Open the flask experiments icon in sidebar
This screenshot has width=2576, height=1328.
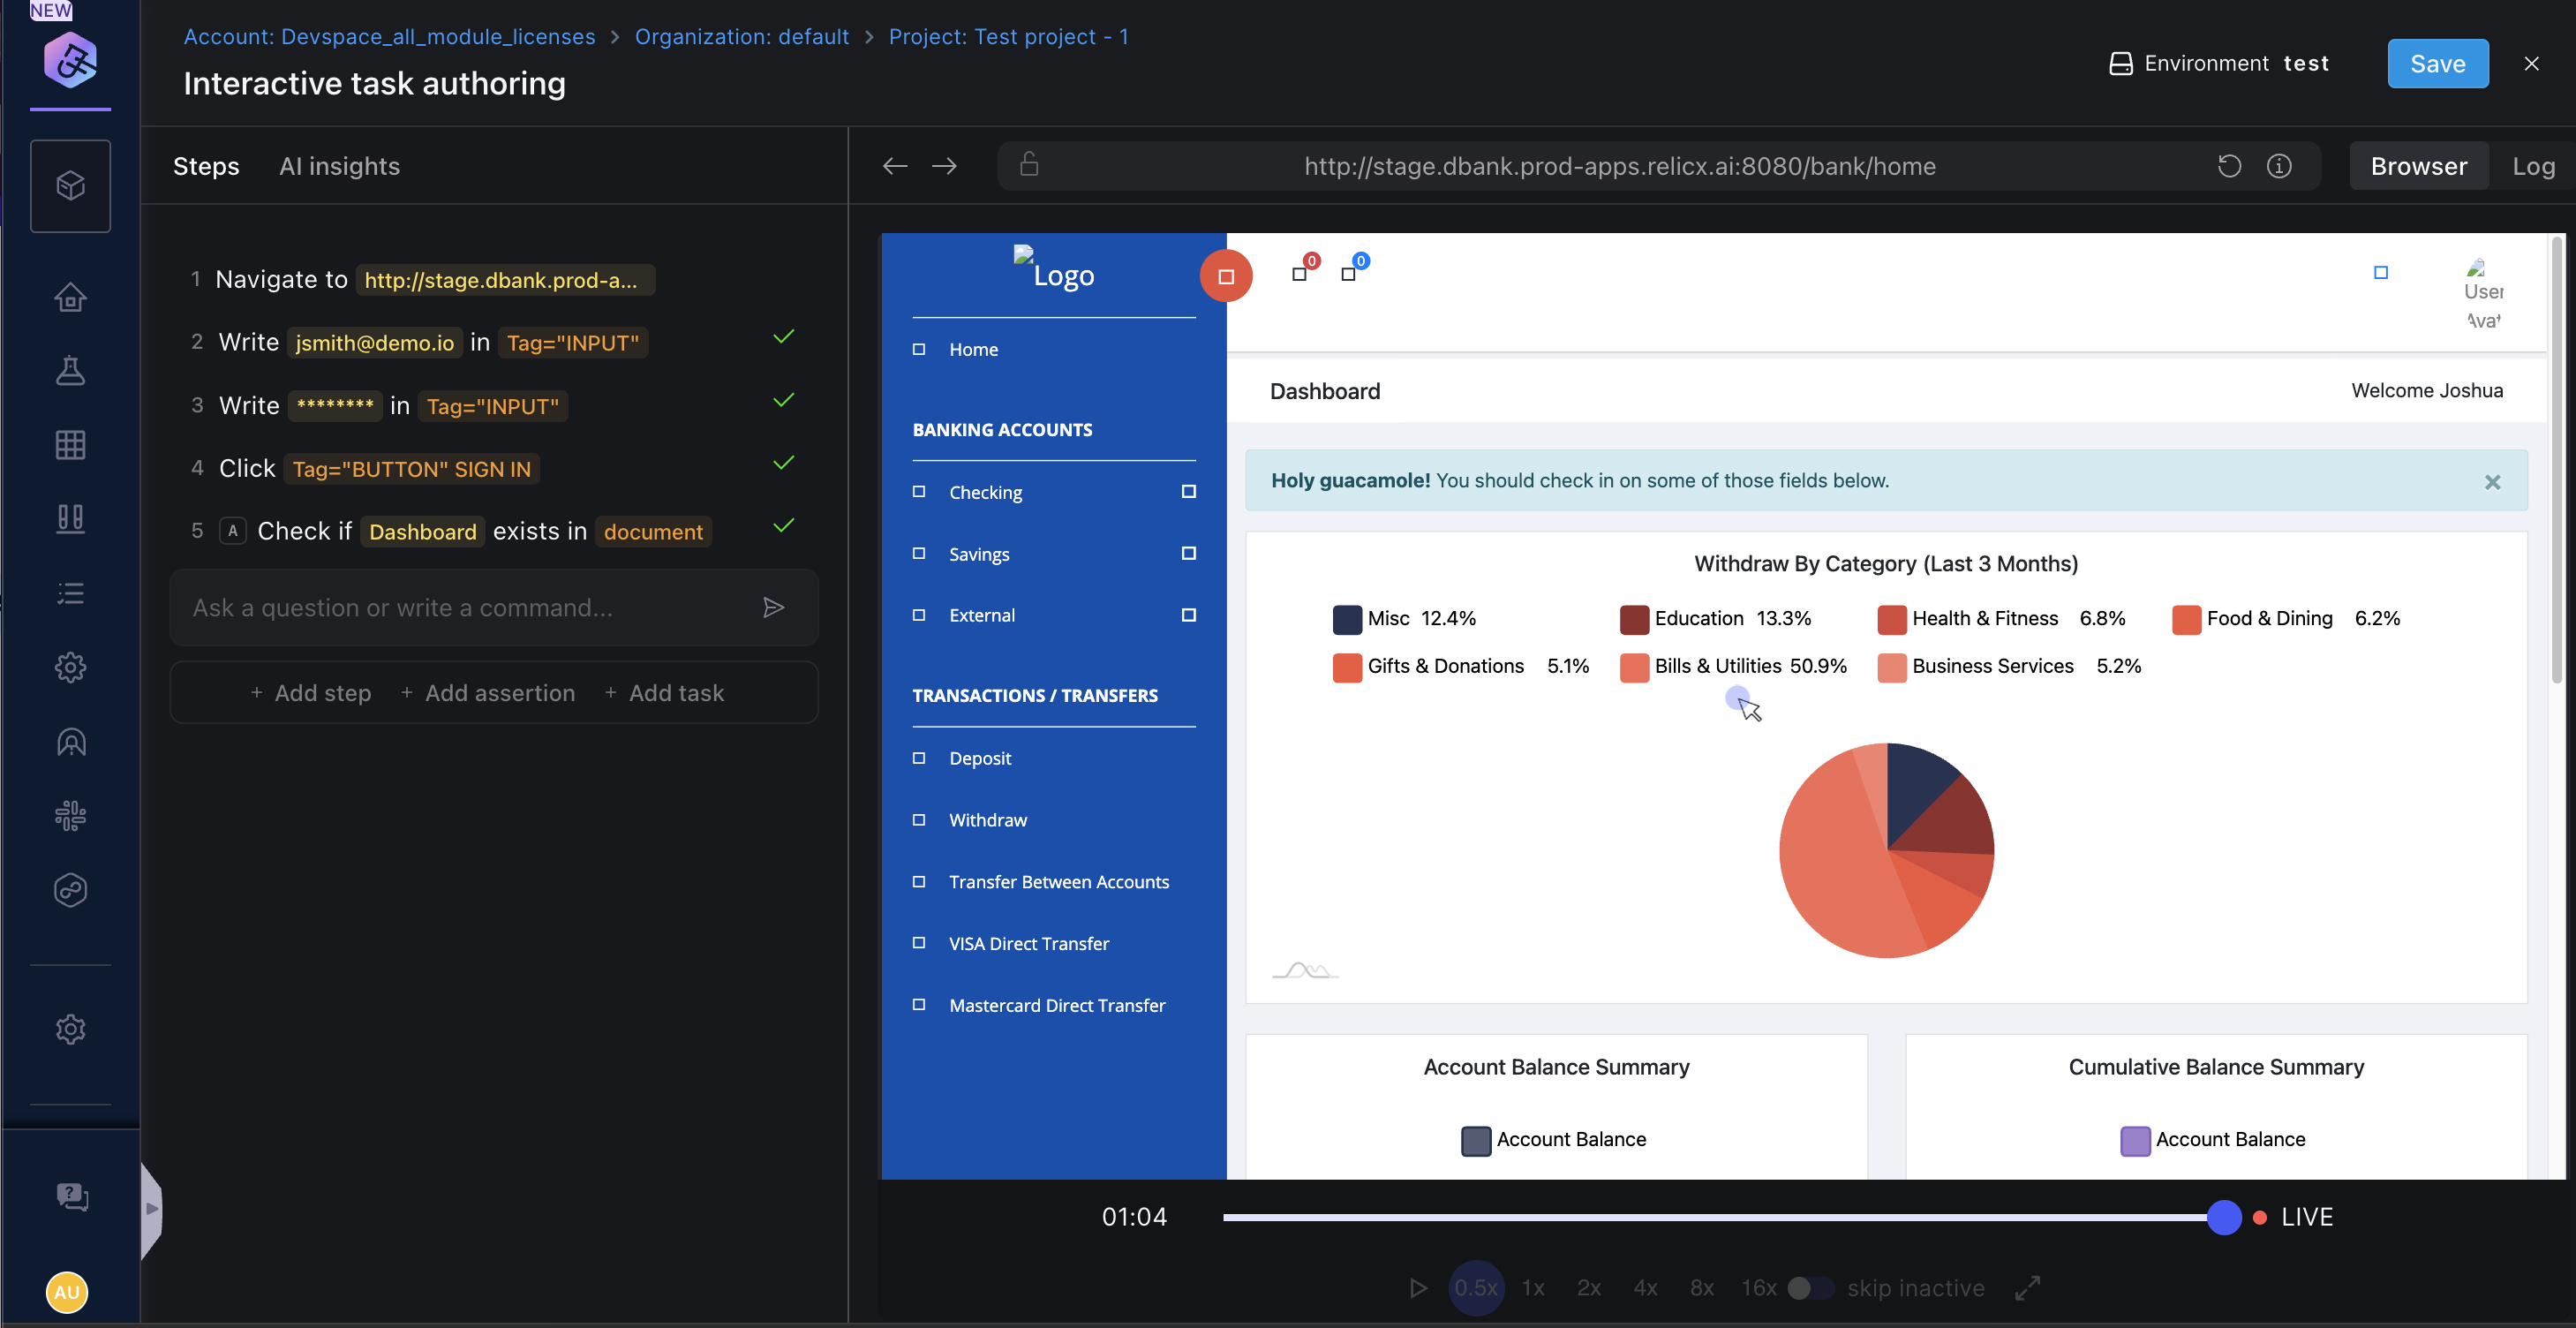(x=70, y=371)
